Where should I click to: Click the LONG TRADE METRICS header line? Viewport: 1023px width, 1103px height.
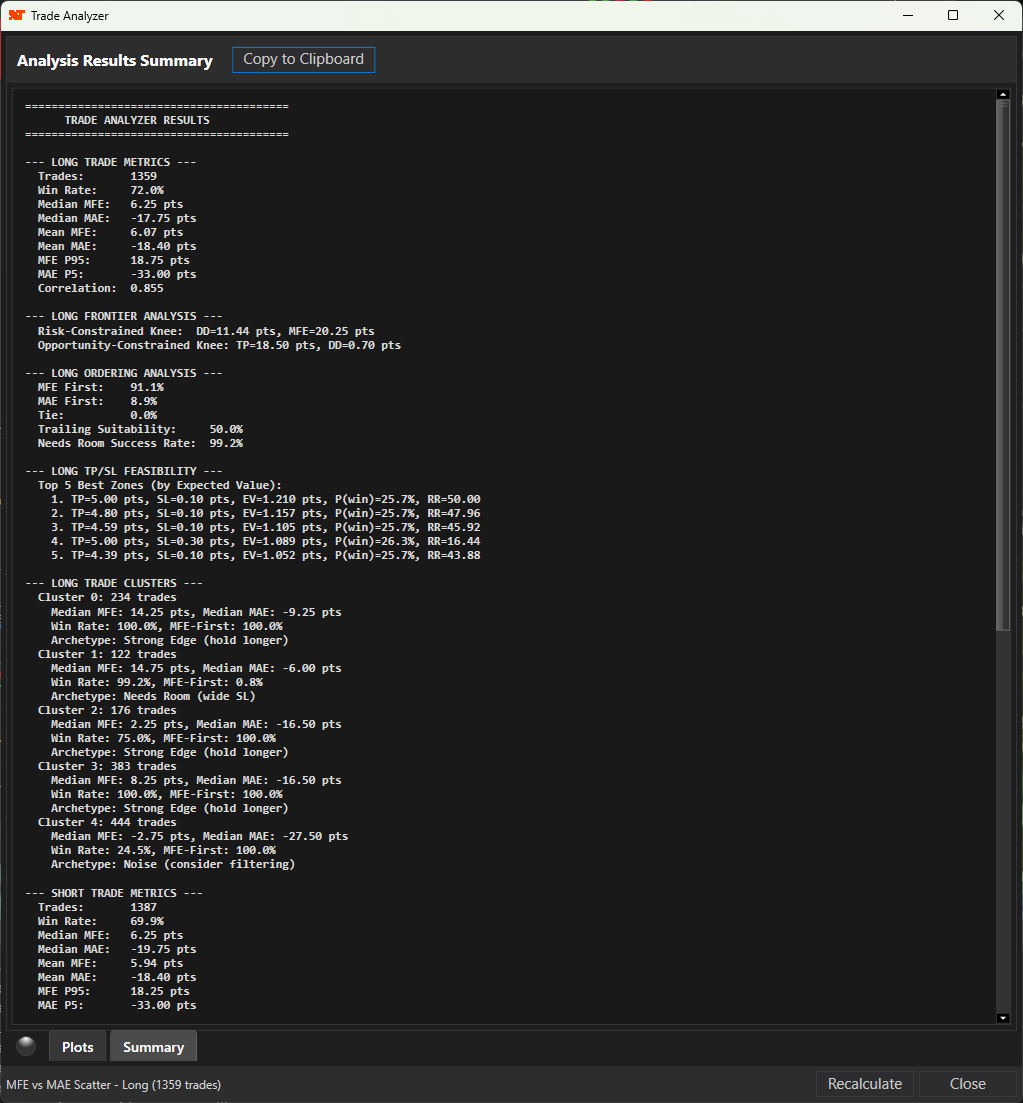[110, 162]
